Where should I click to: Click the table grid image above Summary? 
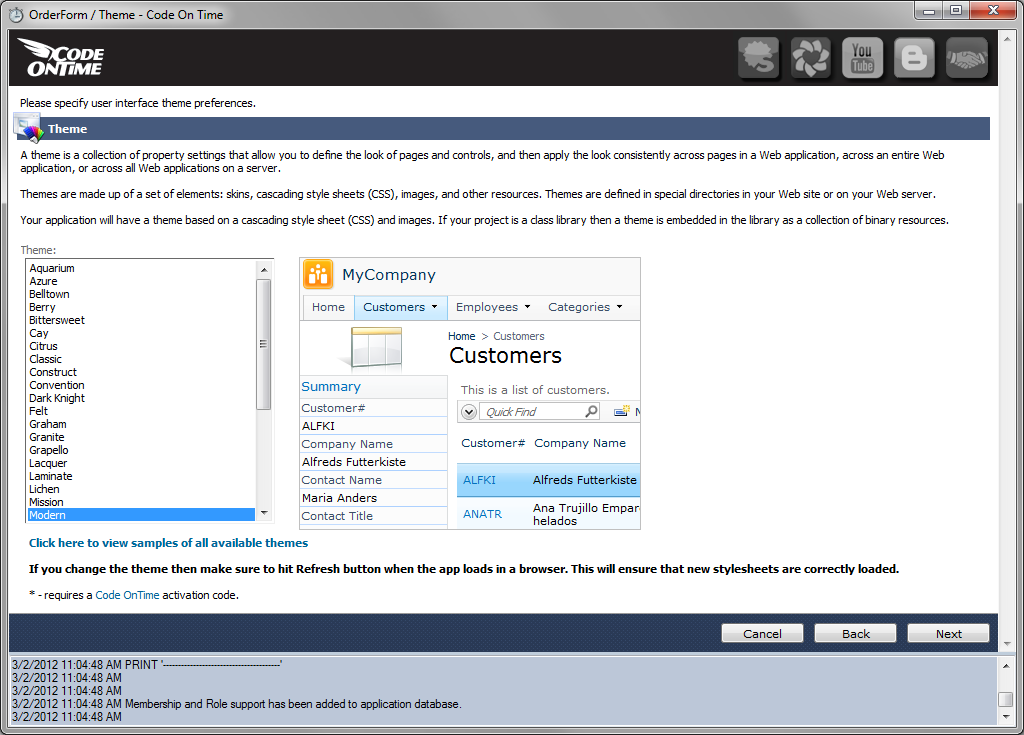pos(376,348)
